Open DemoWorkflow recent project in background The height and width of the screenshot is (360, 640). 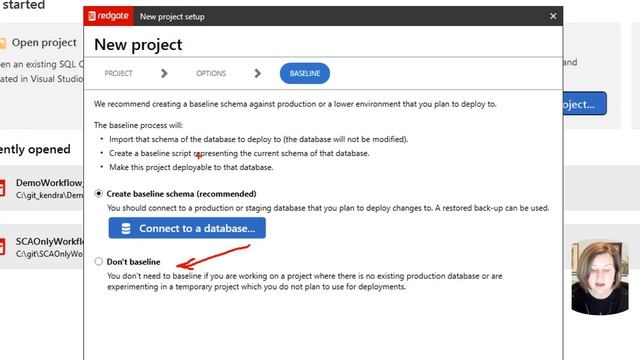42,189
